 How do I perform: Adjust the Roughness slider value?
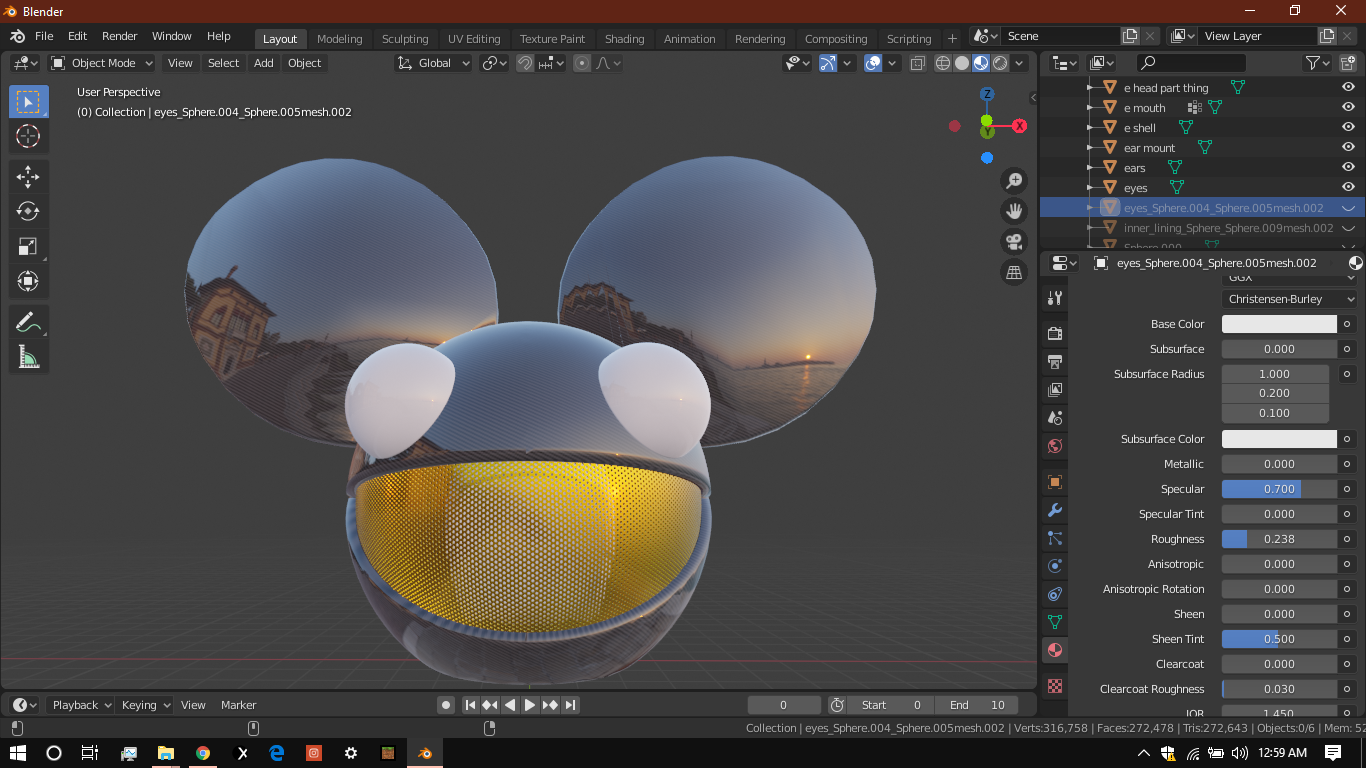[1279, 539]
